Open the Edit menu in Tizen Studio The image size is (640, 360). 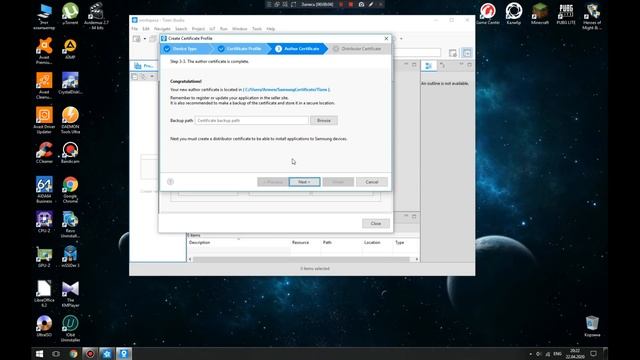[x=146, y=29]
